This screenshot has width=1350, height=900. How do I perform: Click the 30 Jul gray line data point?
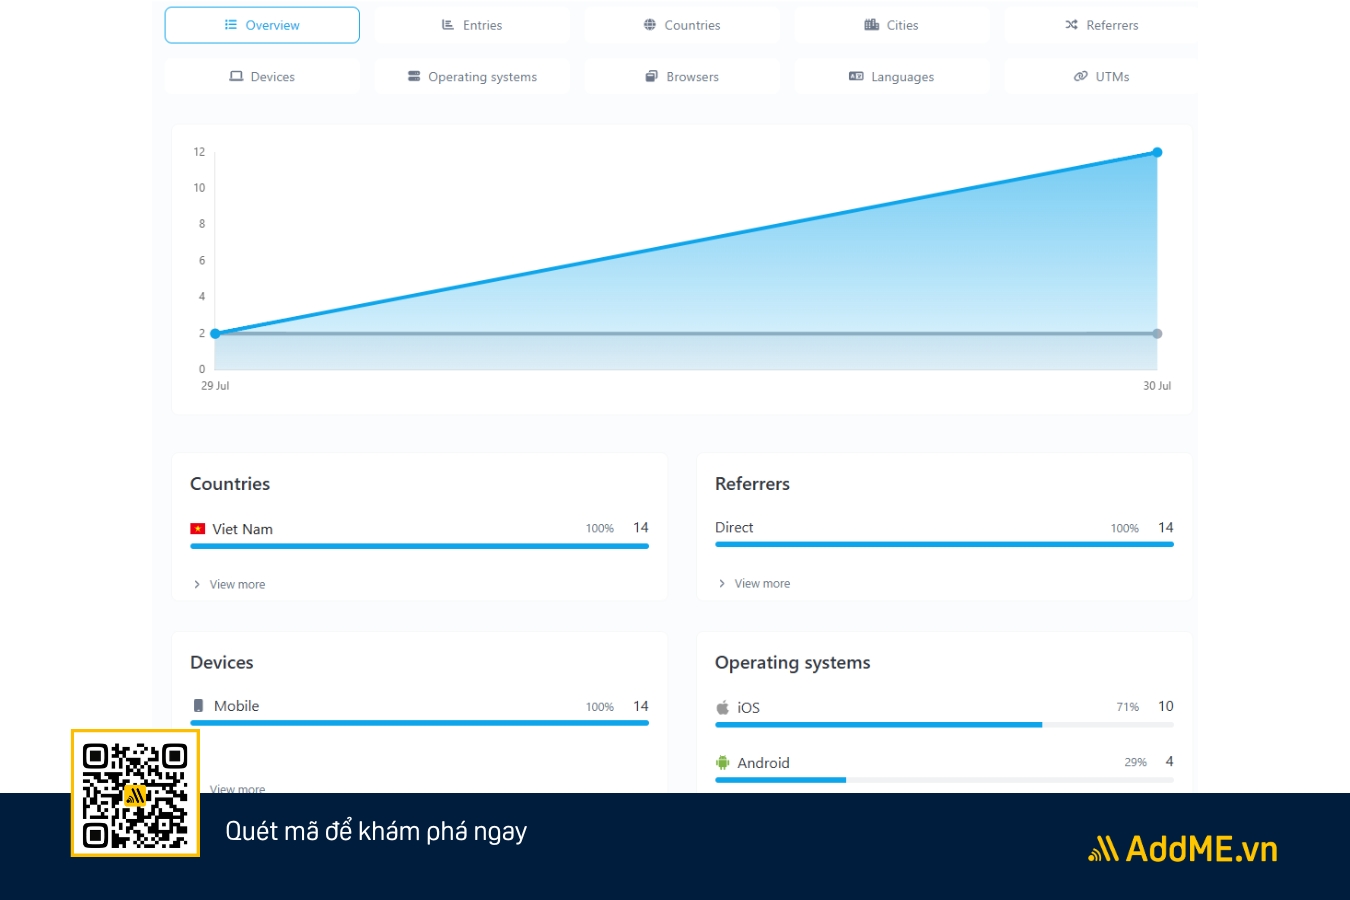click(1157, 333)
